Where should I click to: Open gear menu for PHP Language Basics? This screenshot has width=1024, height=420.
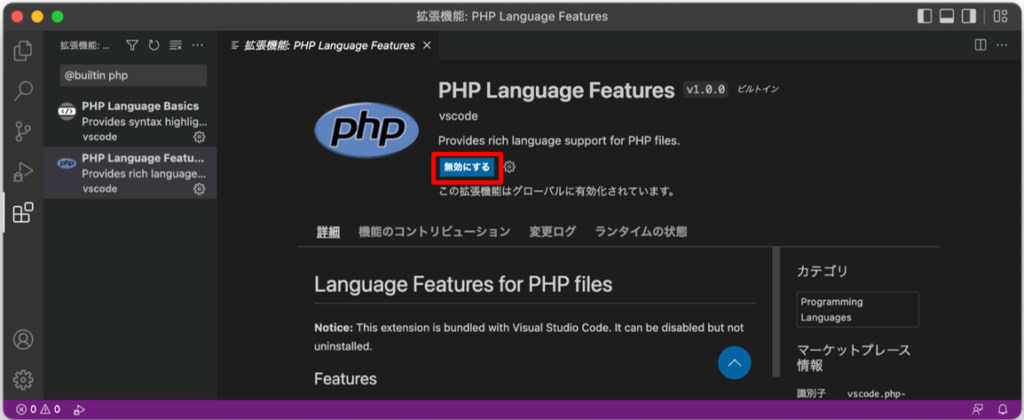point(199,137)
